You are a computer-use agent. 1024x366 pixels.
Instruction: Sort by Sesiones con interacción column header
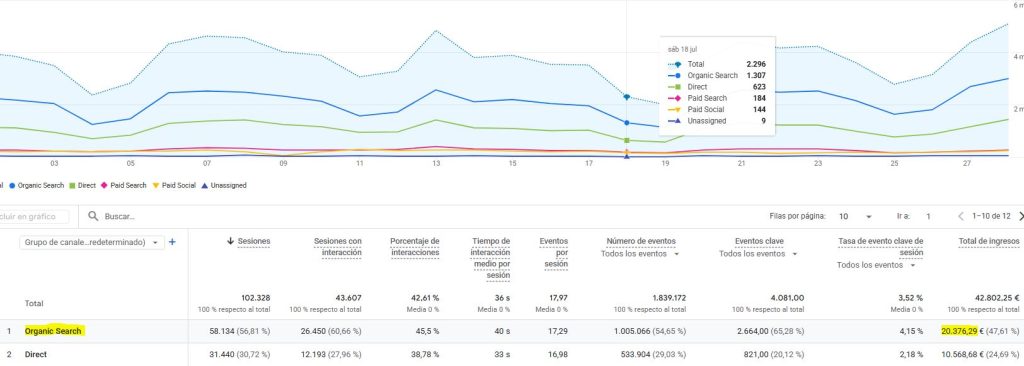[338, 247]
